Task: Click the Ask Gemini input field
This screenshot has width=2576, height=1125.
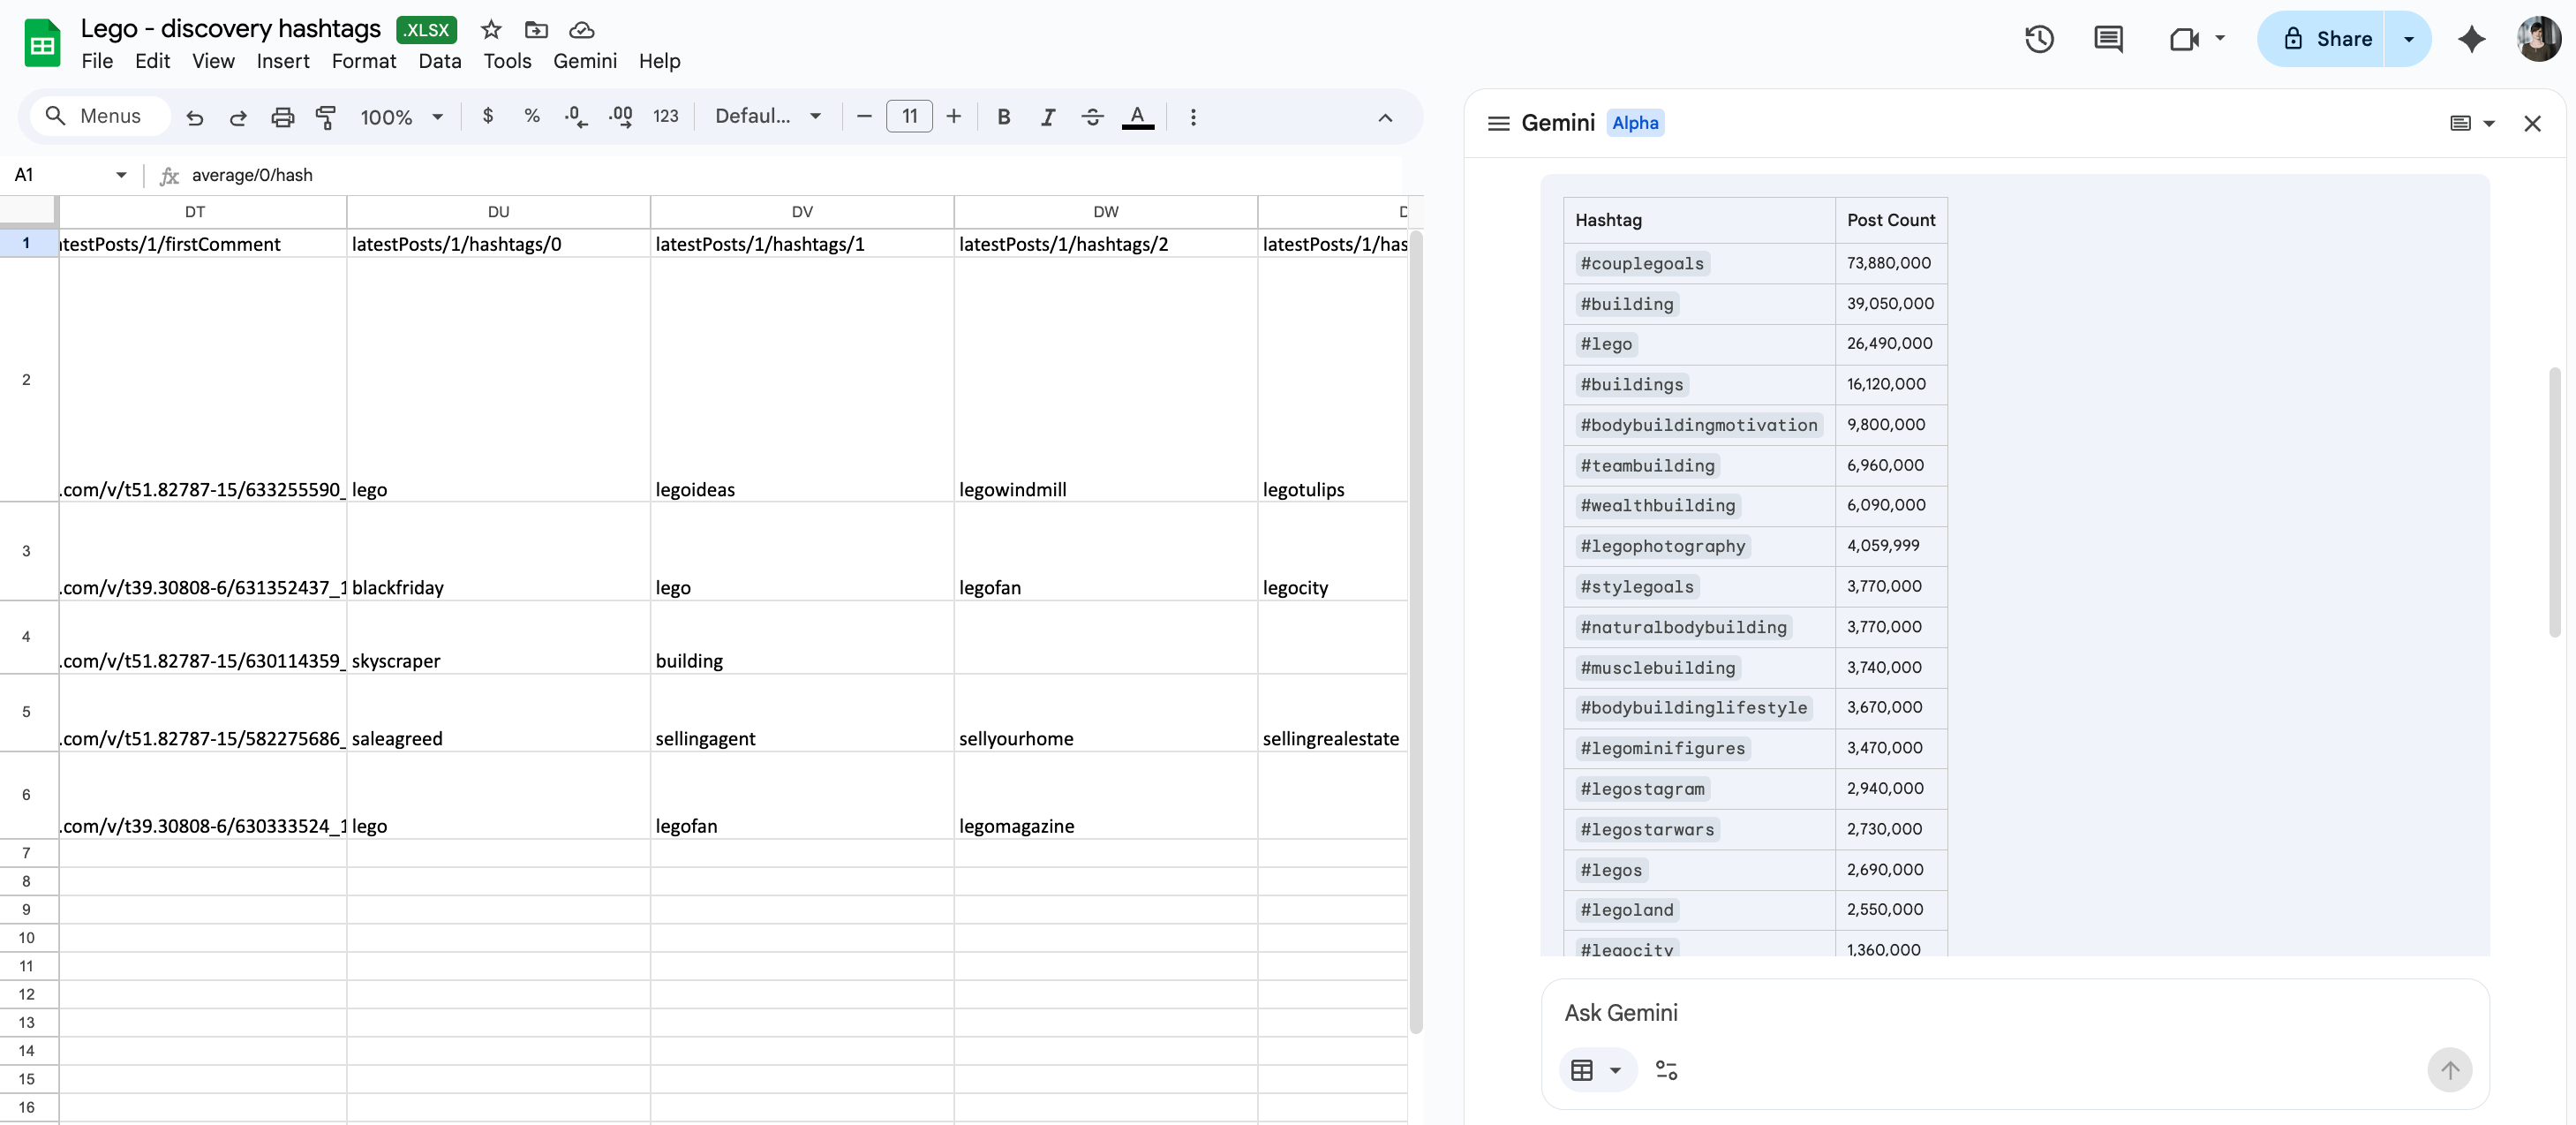Action: [1990, 1012]
